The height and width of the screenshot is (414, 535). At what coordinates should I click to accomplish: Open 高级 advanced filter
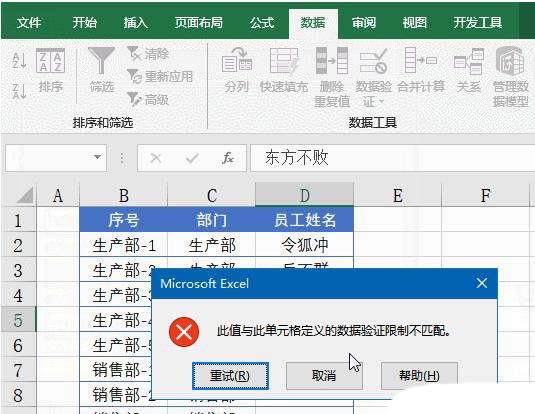[148, 100]
